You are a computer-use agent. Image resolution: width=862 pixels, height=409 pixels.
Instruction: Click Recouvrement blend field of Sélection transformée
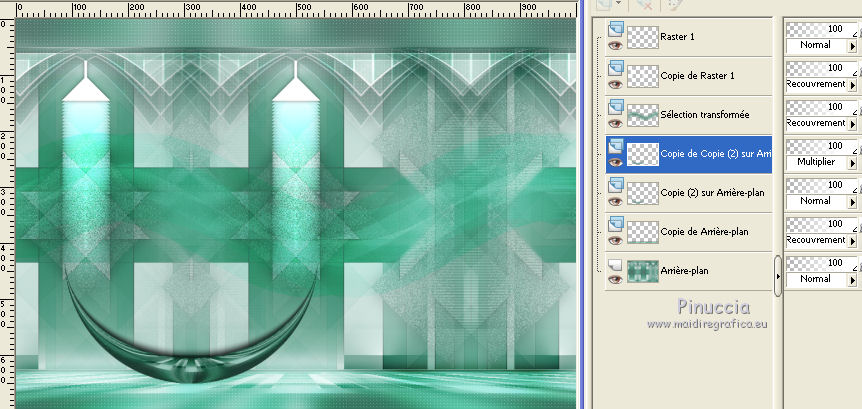click(817, 124)
